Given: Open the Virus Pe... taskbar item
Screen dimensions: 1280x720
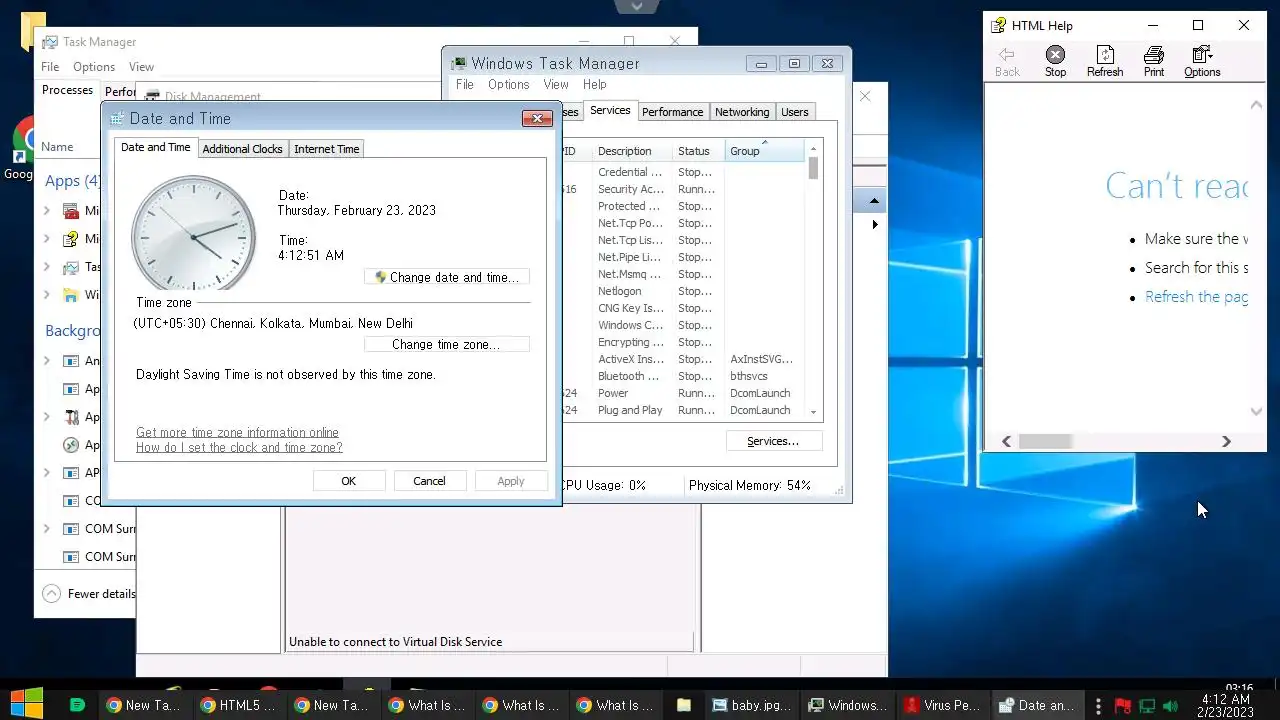Looking at the screenshot, I should [x=942, y=705].
